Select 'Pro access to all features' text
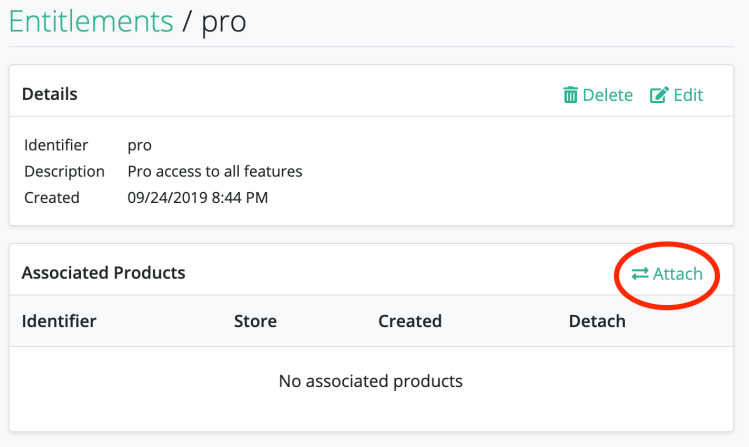 215,171
